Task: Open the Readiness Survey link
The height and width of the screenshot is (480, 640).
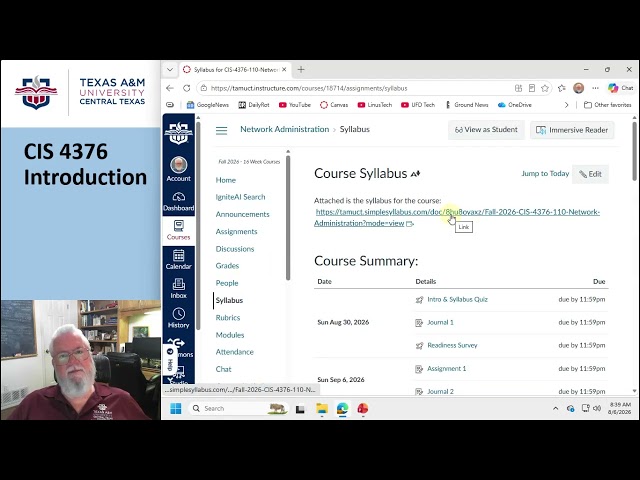Action: click(452, 345)
